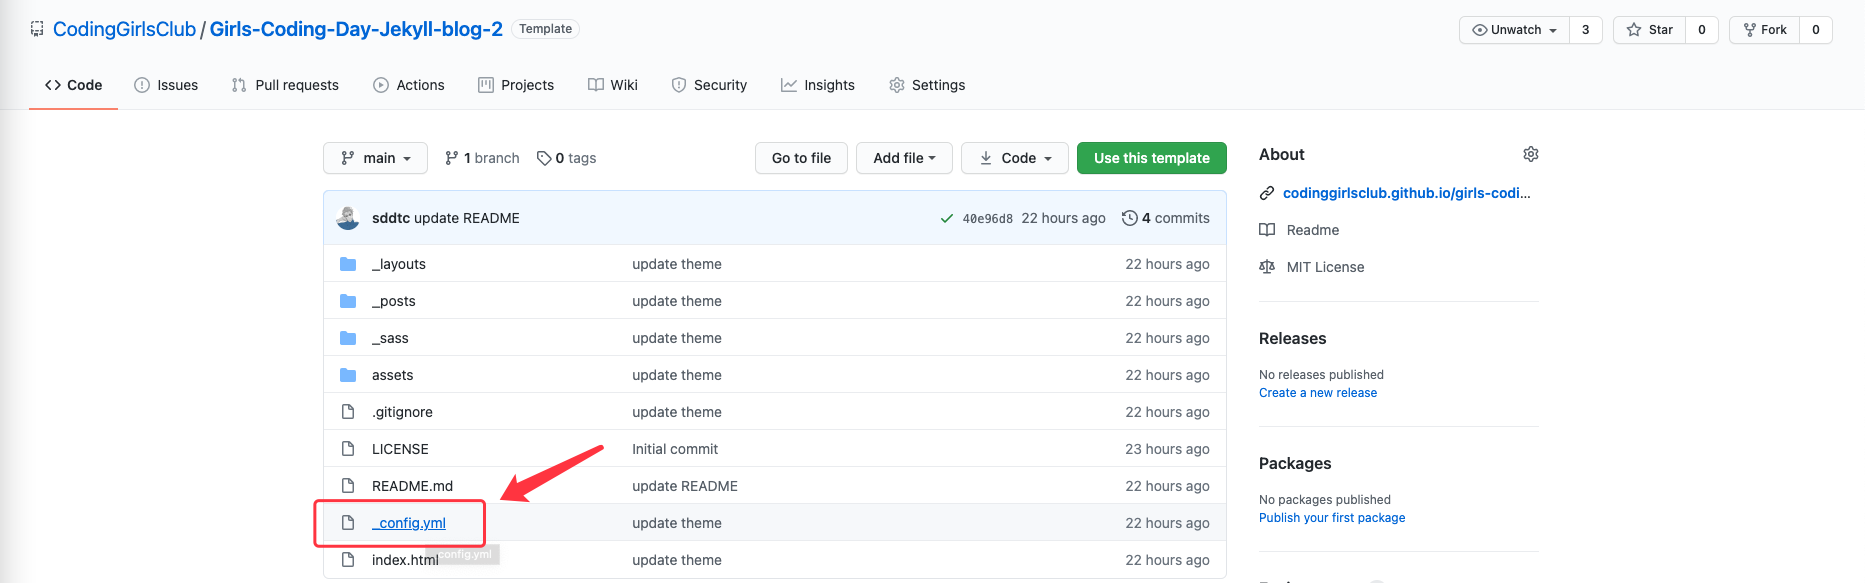
Task: Open the Actions tab
Action: pyautogui.click(x=409, y=85)
